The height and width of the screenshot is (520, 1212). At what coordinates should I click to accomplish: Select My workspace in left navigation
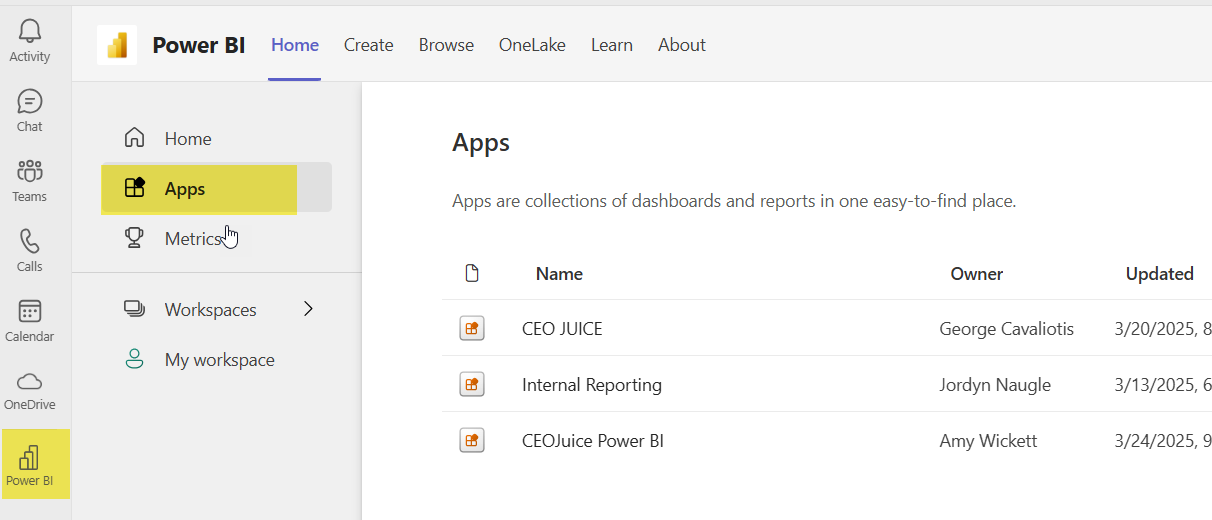click(x=220, y=359)
